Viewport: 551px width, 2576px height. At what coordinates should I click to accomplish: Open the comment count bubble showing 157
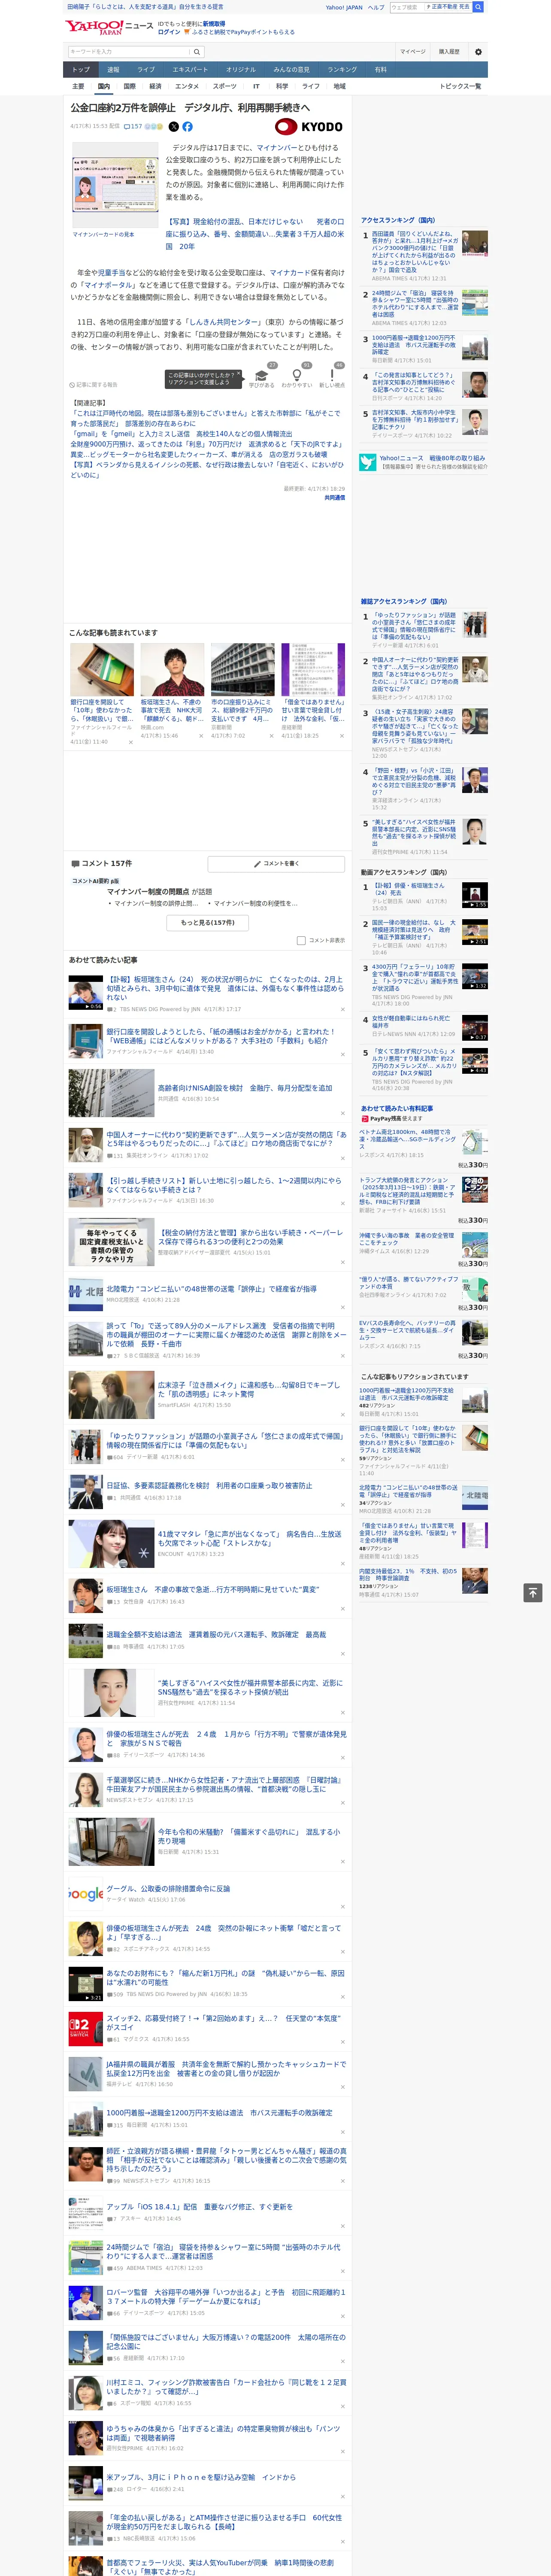click(133, 127)
